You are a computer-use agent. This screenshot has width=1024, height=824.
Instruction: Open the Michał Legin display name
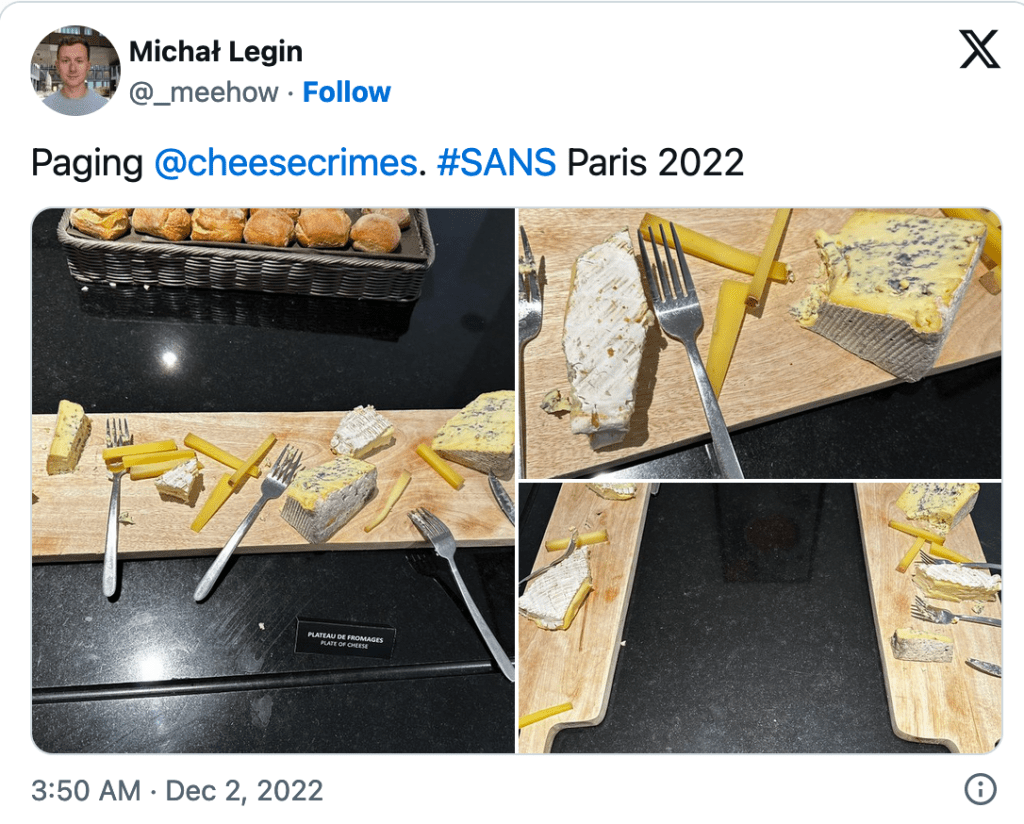[x=216, y=52]
